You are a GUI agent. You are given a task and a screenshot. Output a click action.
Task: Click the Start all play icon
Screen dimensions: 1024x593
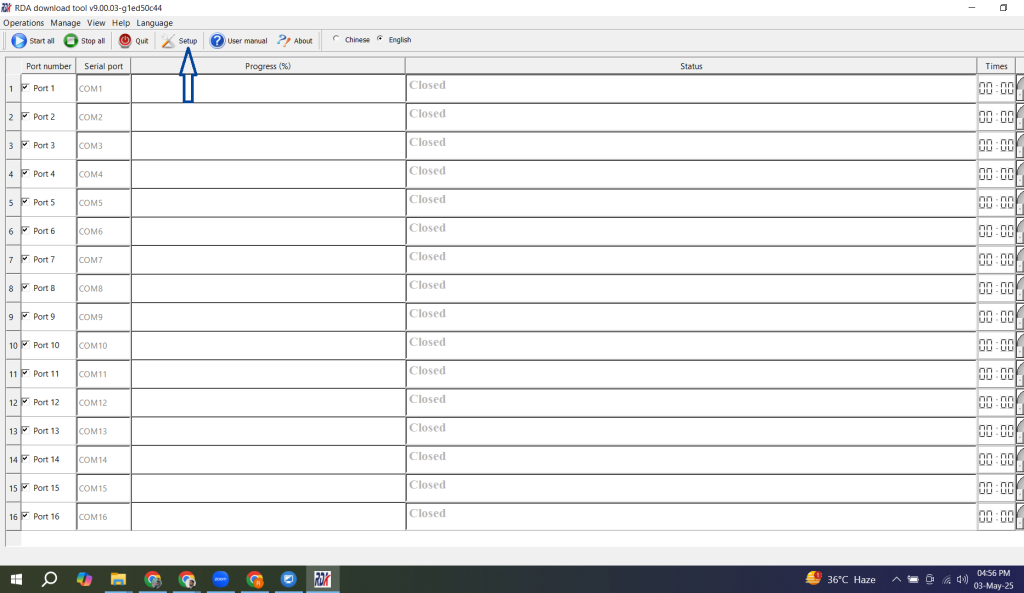(19, 41)
